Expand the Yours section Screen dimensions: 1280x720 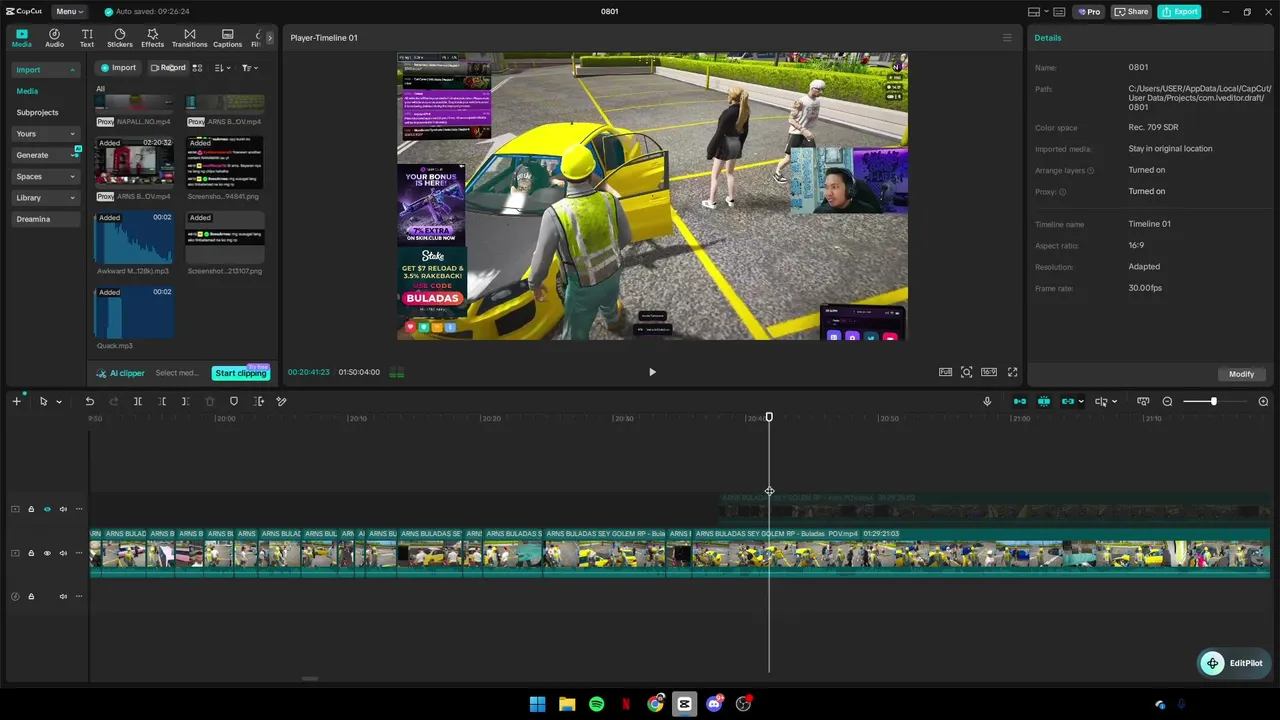(x=46, y=134)
